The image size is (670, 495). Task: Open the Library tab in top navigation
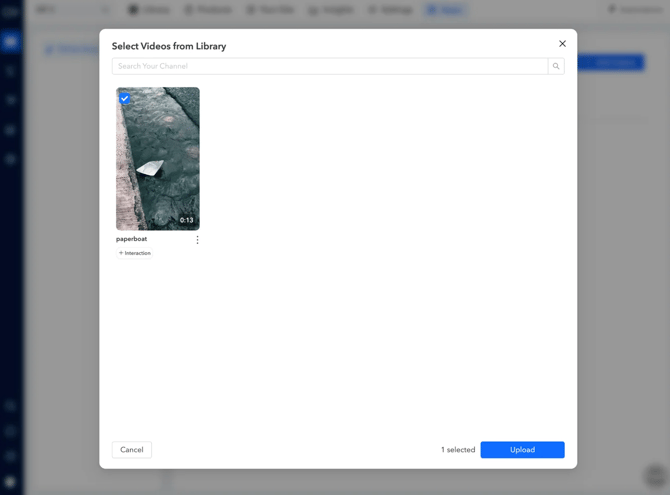[x=149, y=9]
